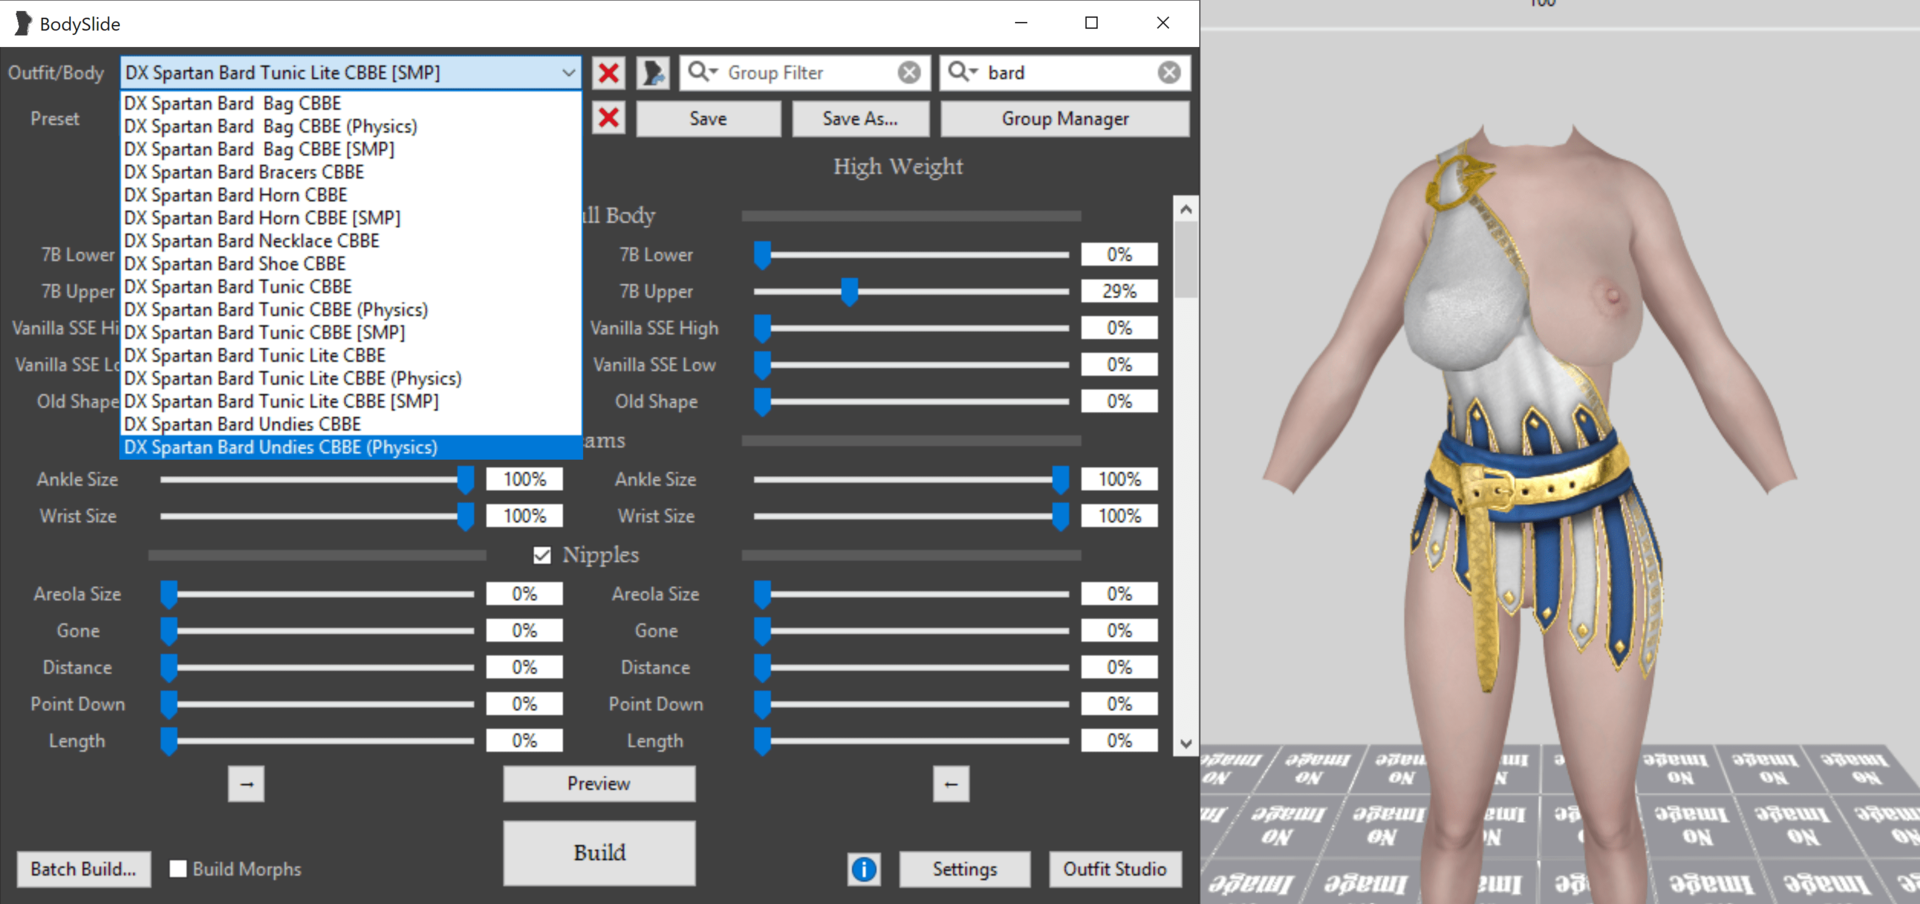This screenshot has height=904, width=1920.
Task: Pick DX Spartan Bard Shoe CBBE
Action: 351,264
